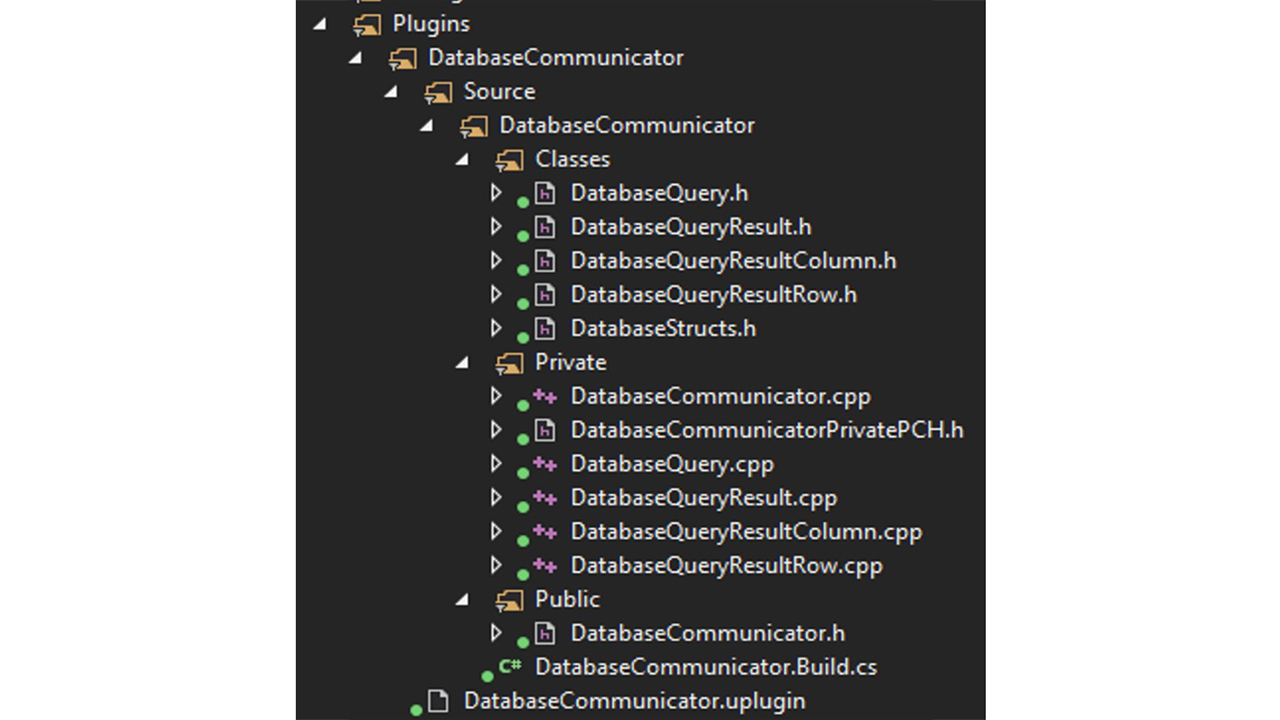Collapse the Plugins folder node
The width and height of the screenshot is (1280, 720).
[x=320, y=23]
